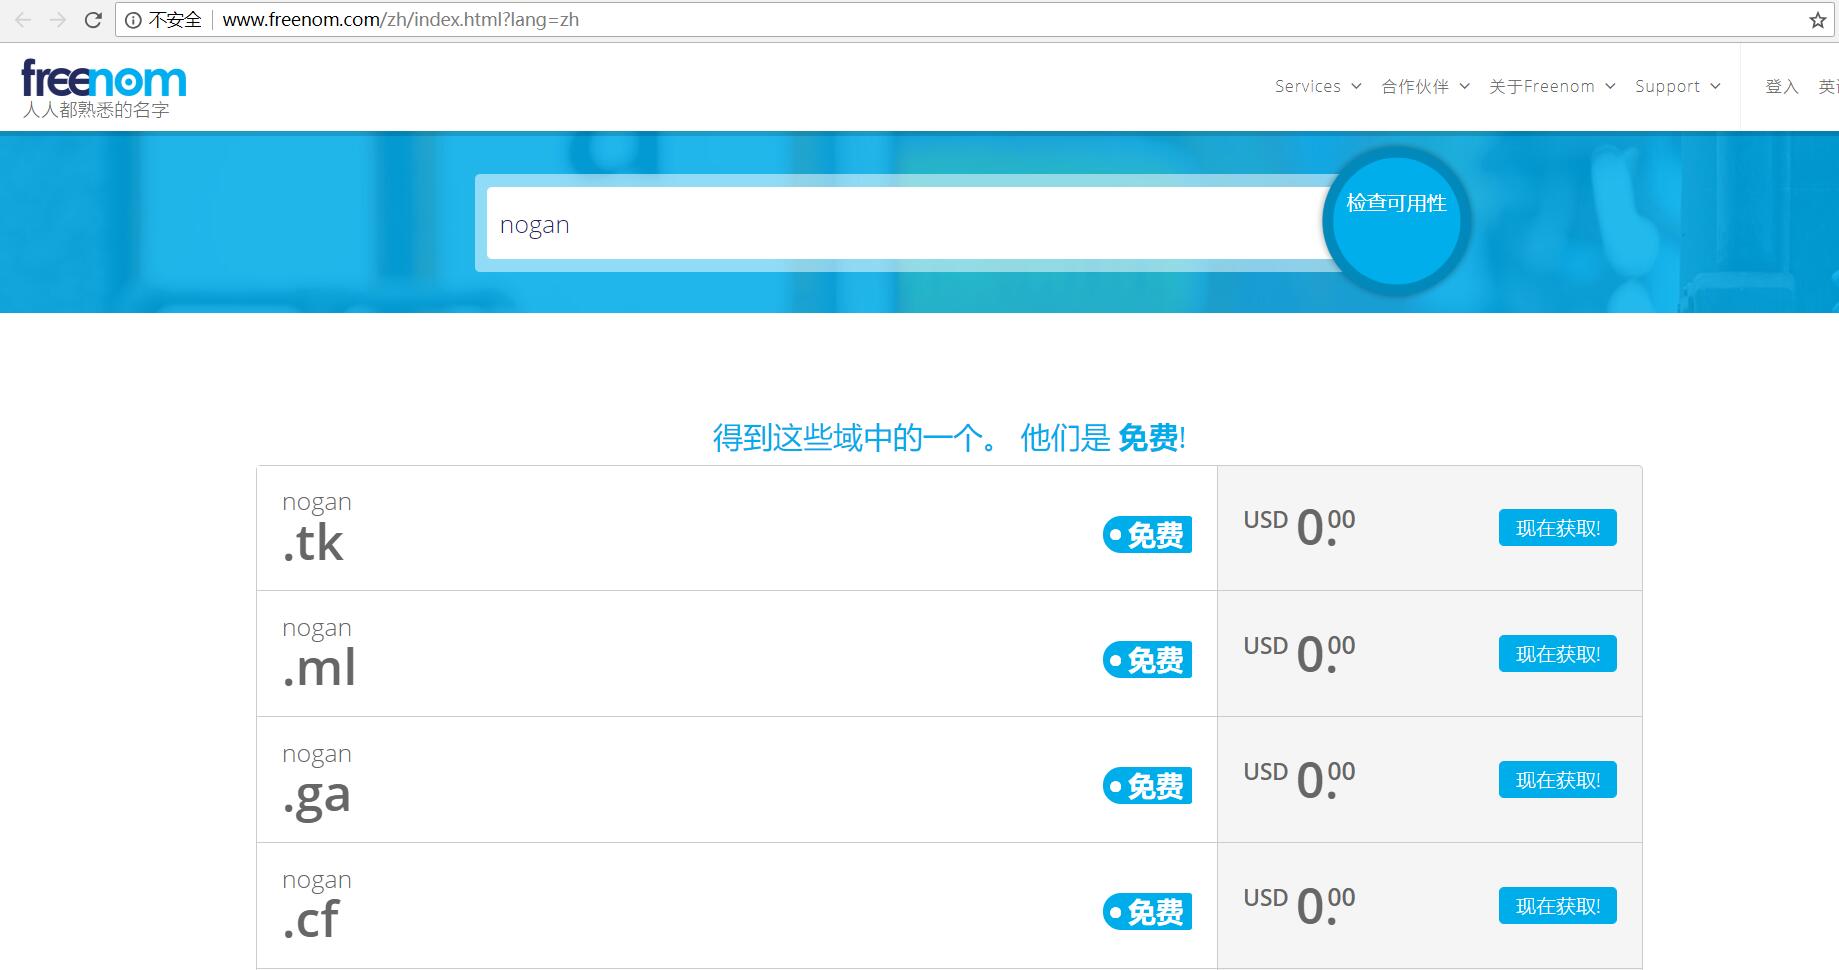Open the Support menu

pyautogui.click(x=1677, y=87)
